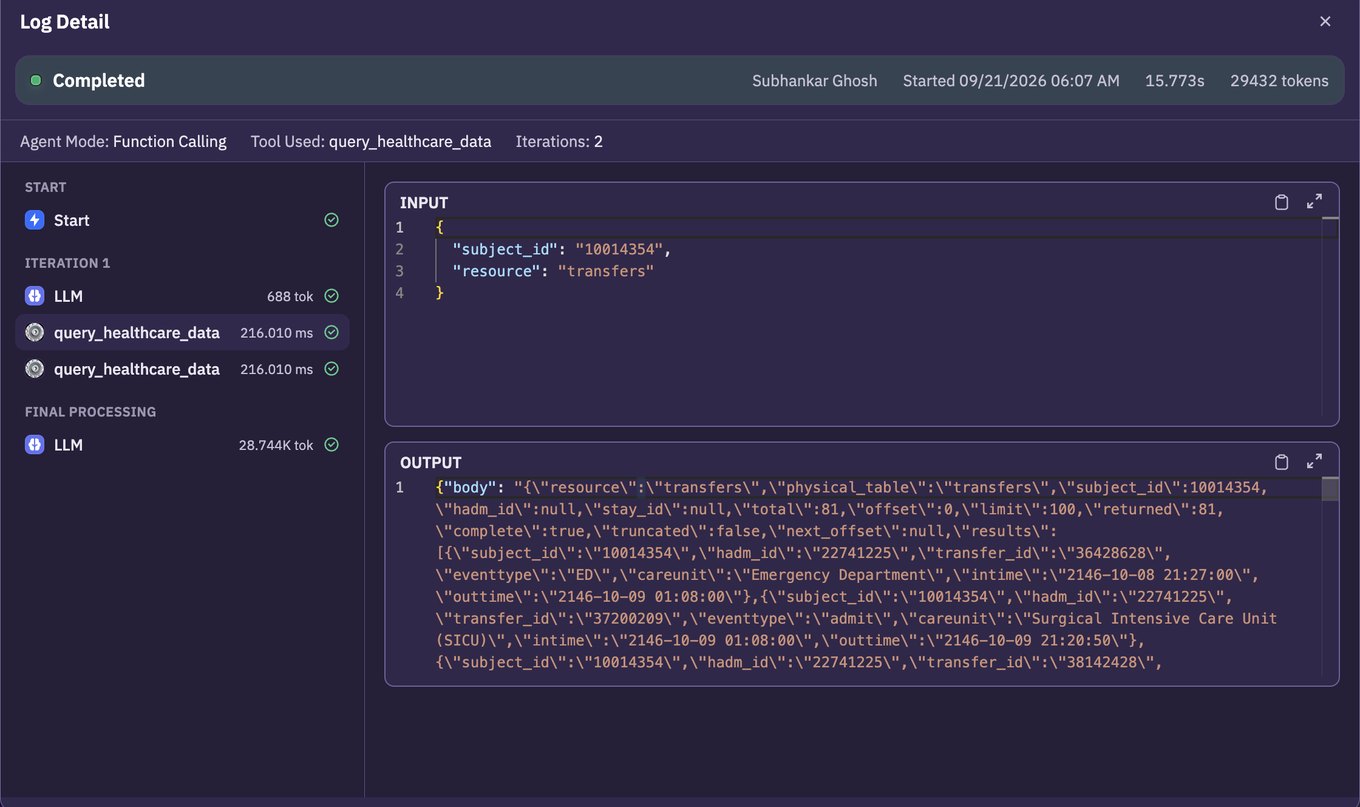
Task: Open the Final Processing LLM step label
Action: 68,445
